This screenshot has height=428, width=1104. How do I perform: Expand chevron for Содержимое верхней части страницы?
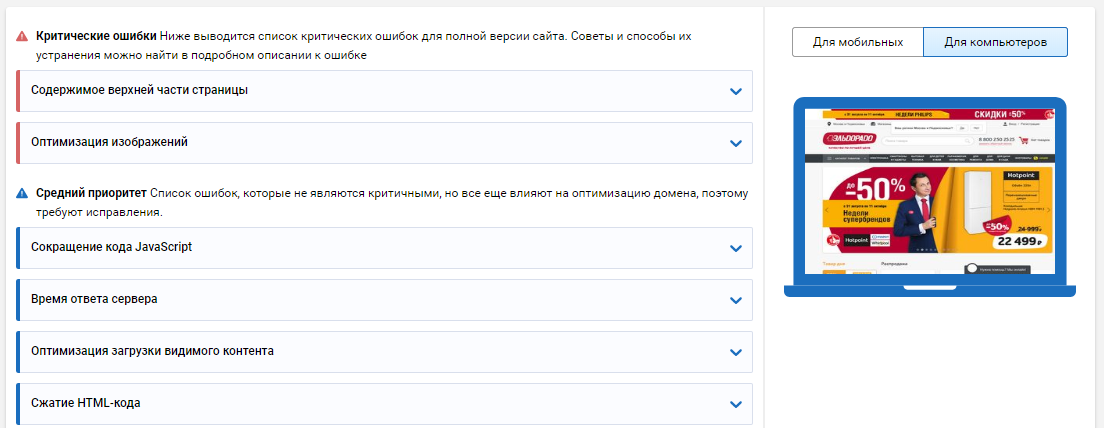coord(736,92)
